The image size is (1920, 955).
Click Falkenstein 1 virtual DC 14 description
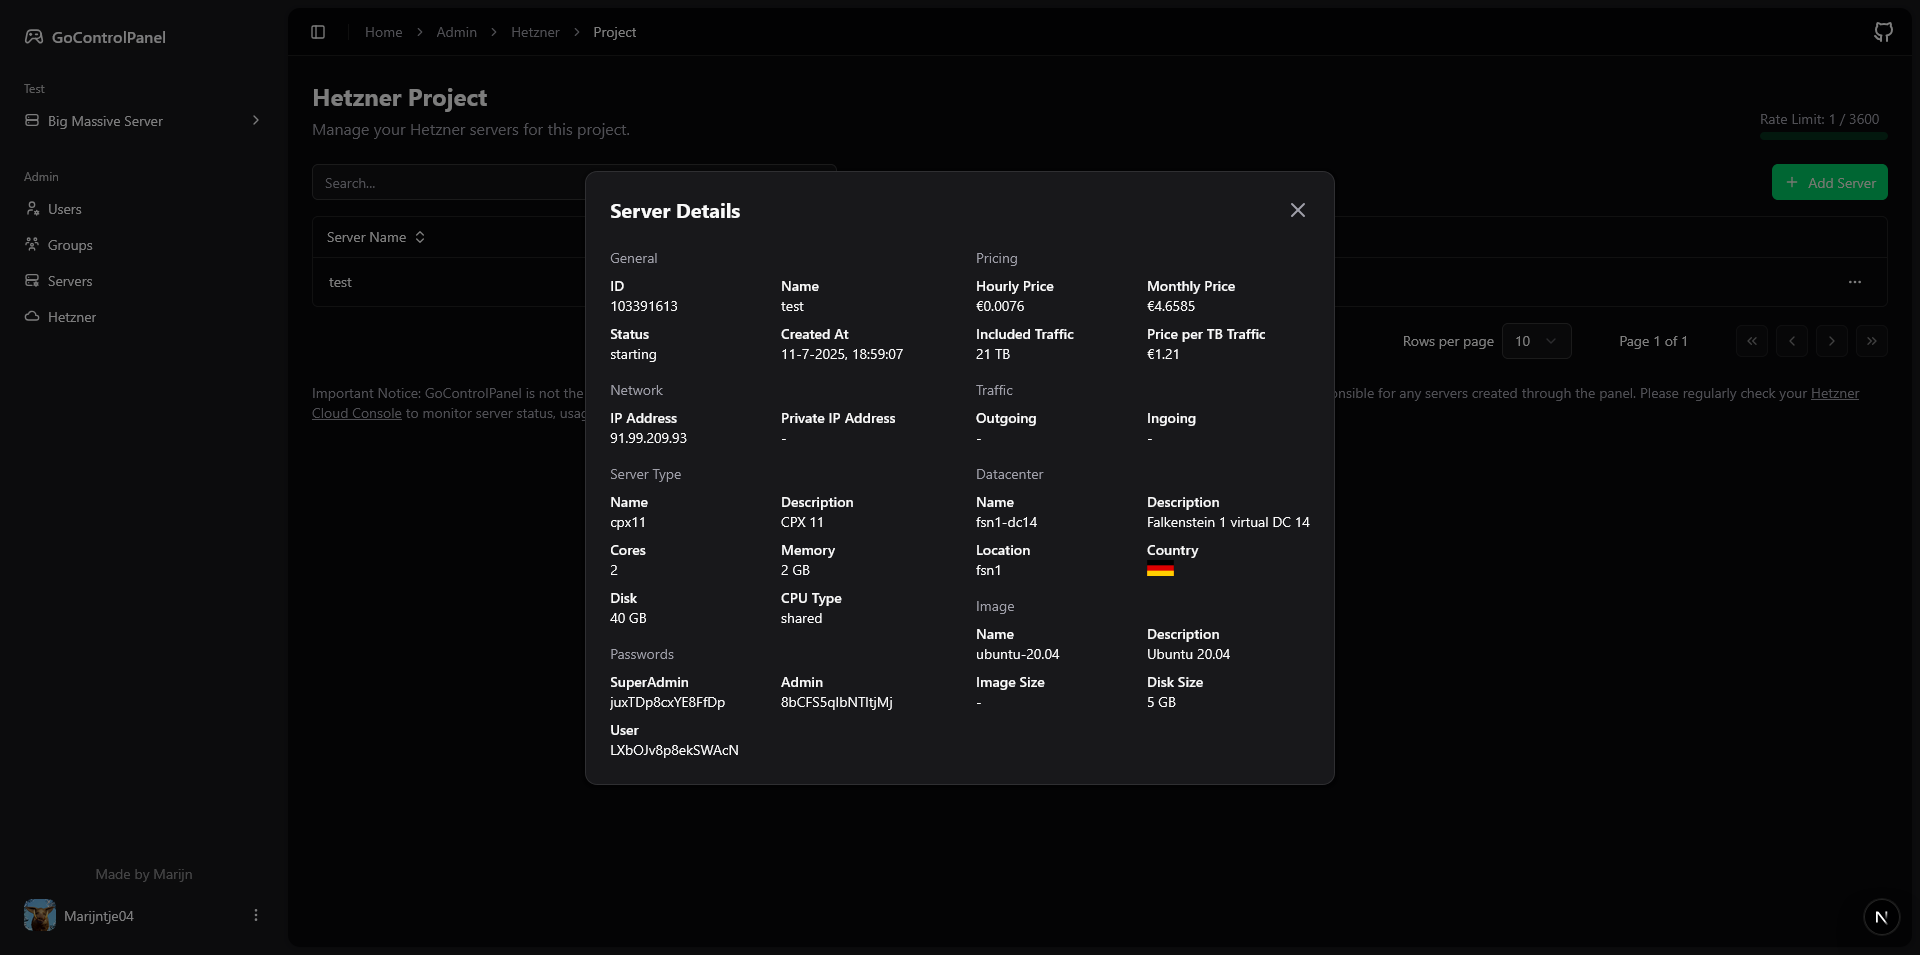coord(1228,522)
